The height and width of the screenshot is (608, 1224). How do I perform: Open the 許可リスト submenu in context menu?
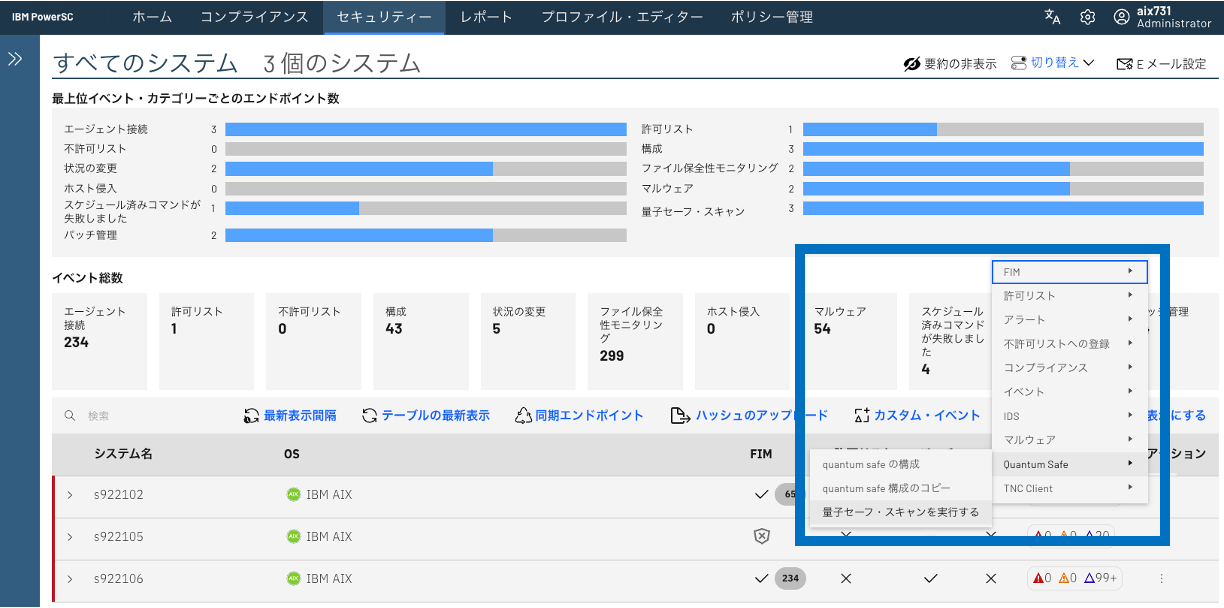tap(1069, 295)
